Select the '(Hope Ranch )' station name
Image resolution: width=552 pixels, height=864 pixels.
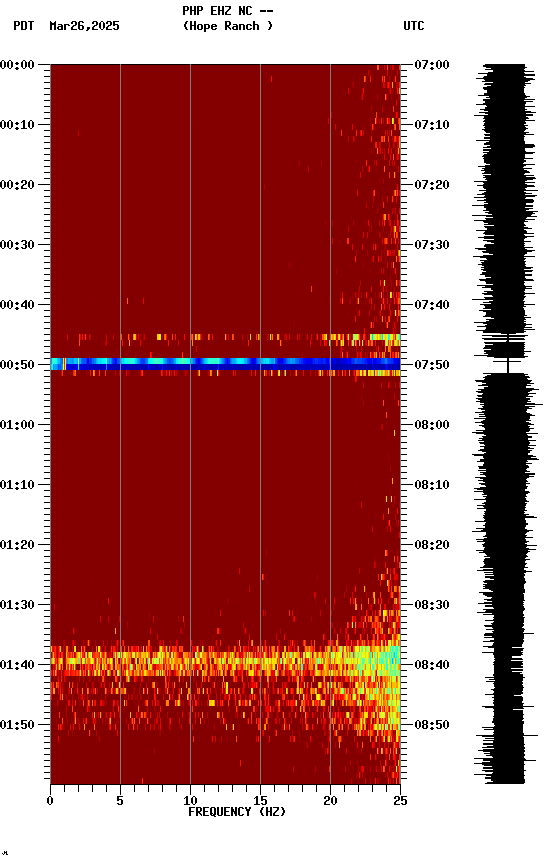tap(228, 26)
